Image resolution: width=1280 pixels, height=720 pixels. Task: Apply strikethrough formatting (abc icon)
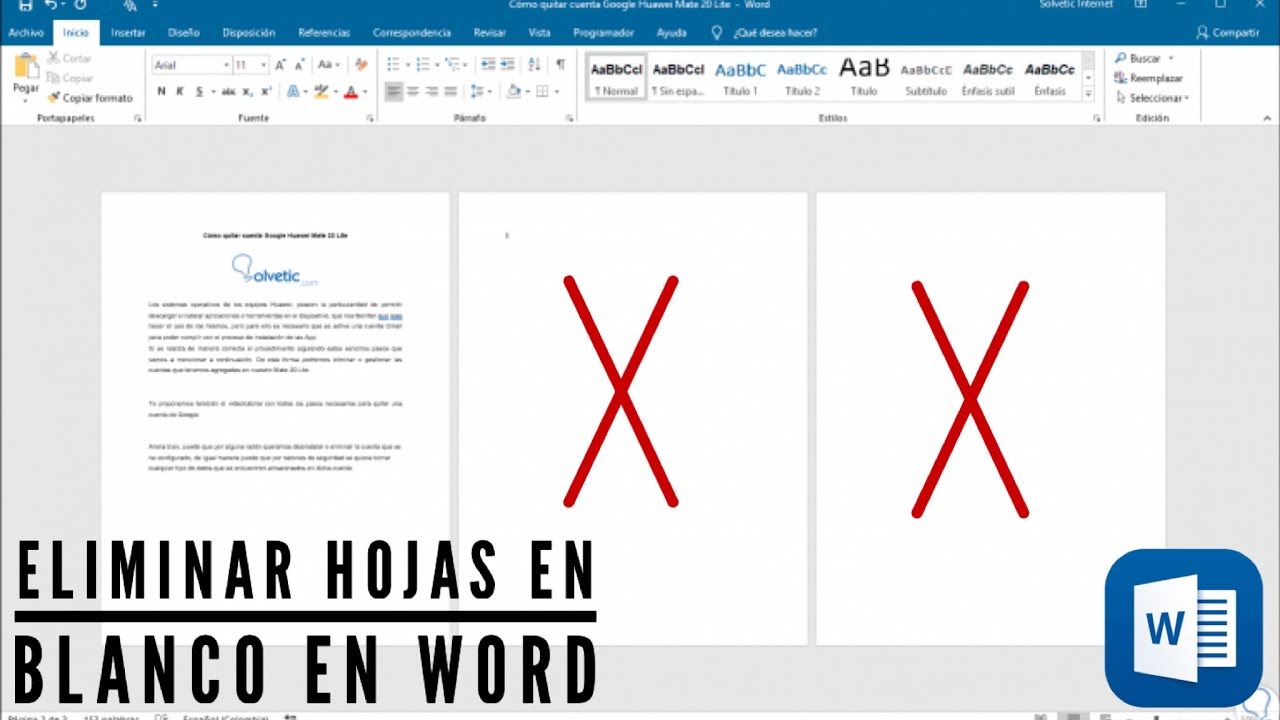click(229, 91)
